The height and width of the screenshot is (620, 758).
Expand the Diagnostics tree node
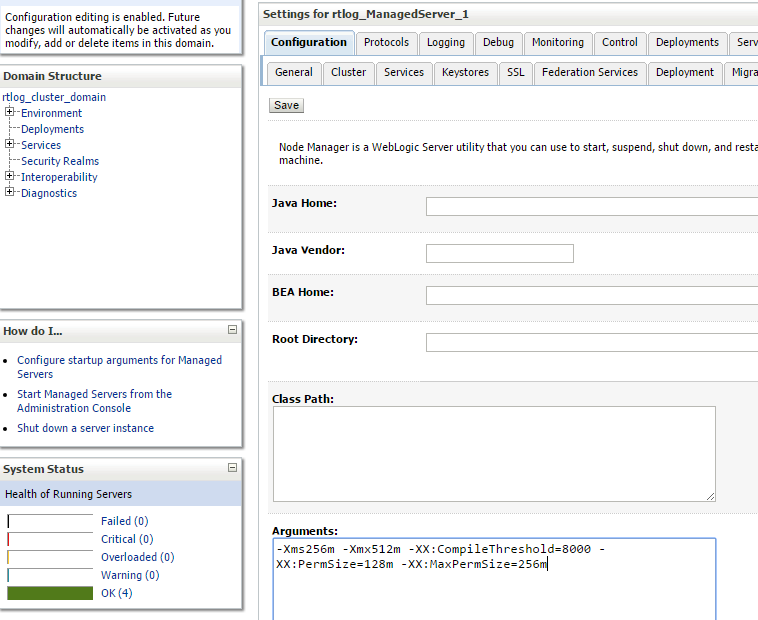tap(9, 192)
